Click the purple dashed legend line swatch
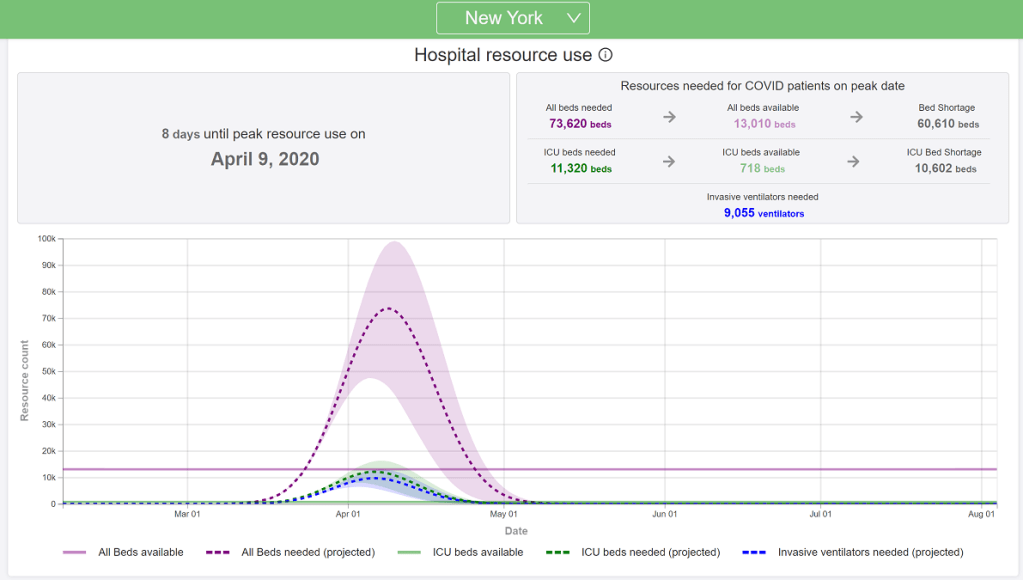Viewport: 1023px width, 580px height. coord(218,552)
